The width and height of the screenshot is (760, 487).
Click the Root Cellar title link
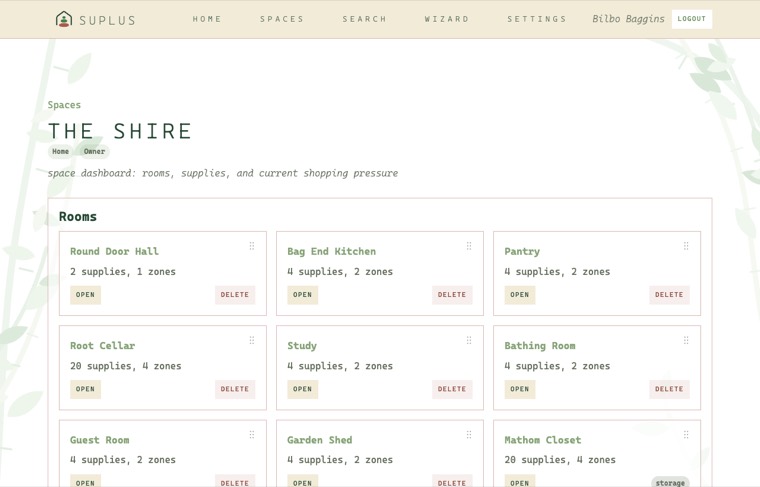pos(103,346)
